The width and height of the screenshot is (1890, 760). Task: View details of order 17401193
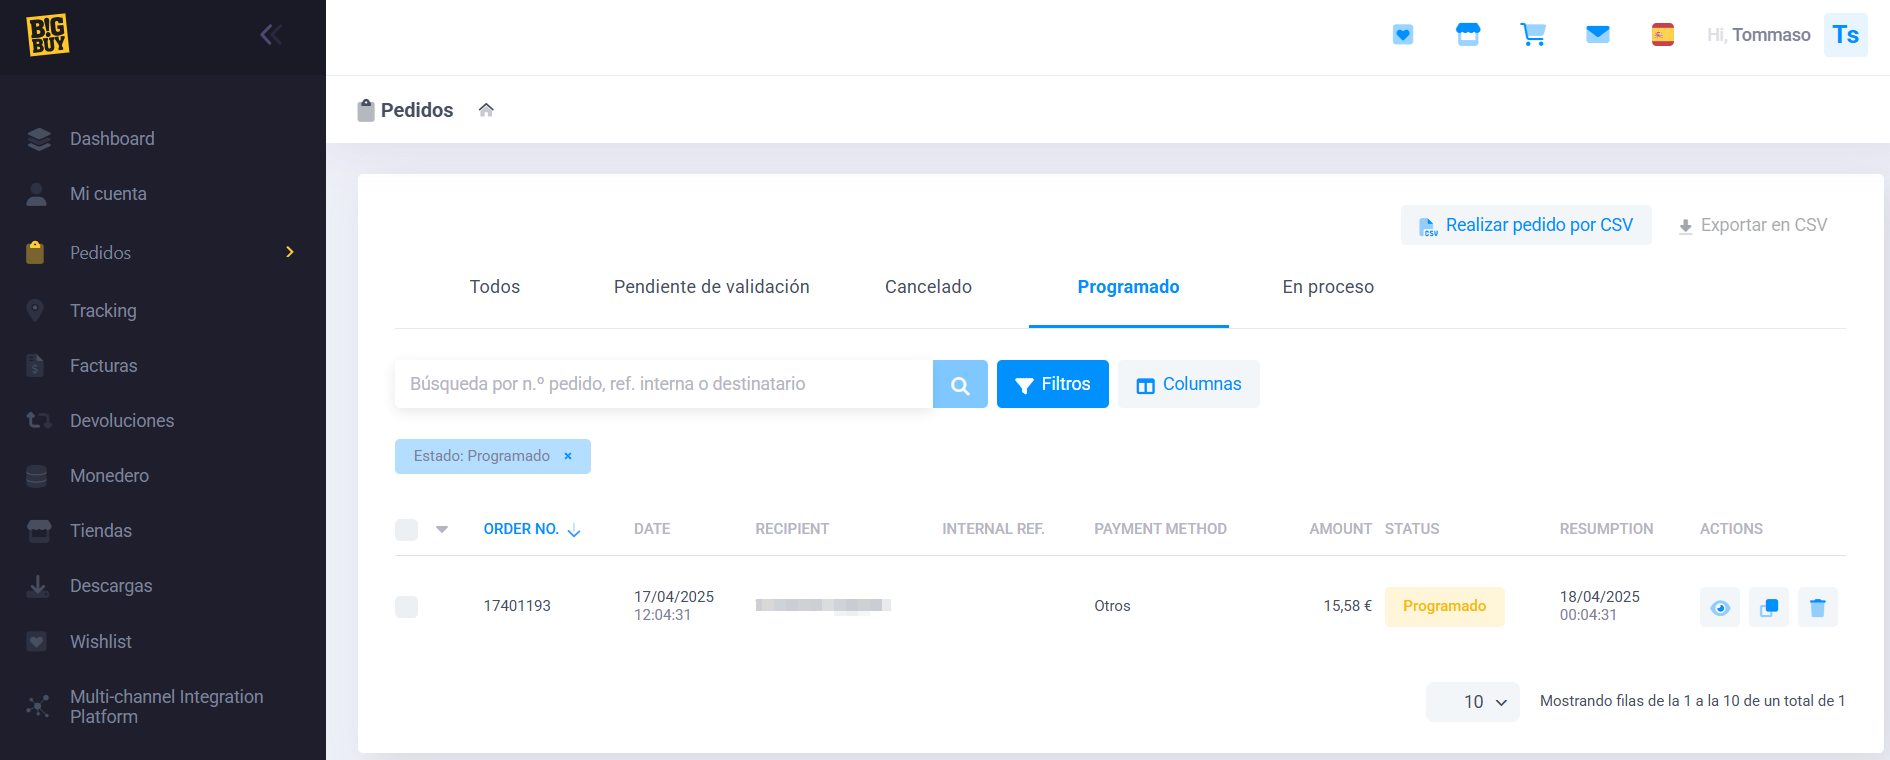(x=1719, y=607)
